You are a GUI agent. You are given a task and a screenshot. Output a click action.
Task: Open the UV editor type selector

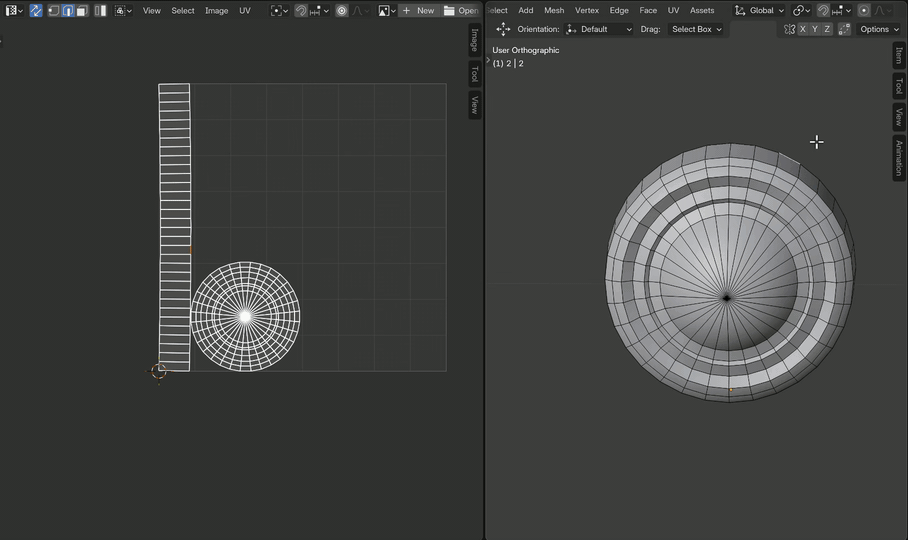pos(14,10)
